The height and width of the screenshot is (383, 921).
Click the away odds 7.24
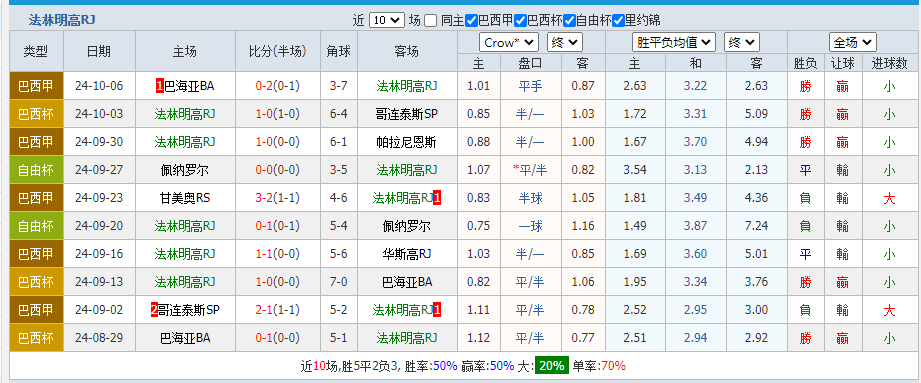pos(756,226)
